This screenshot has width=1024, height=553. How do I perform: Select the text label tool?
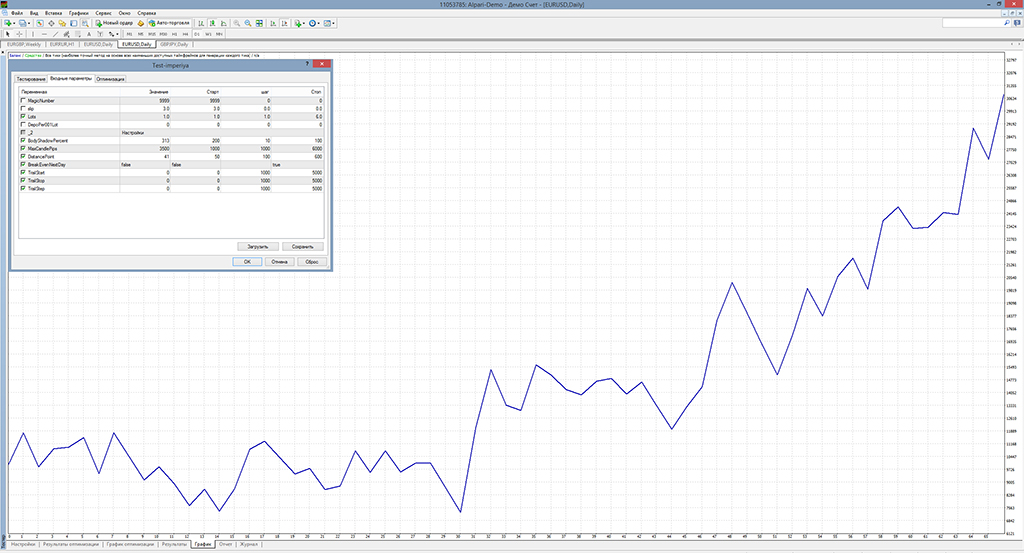[x=100, y=34]
